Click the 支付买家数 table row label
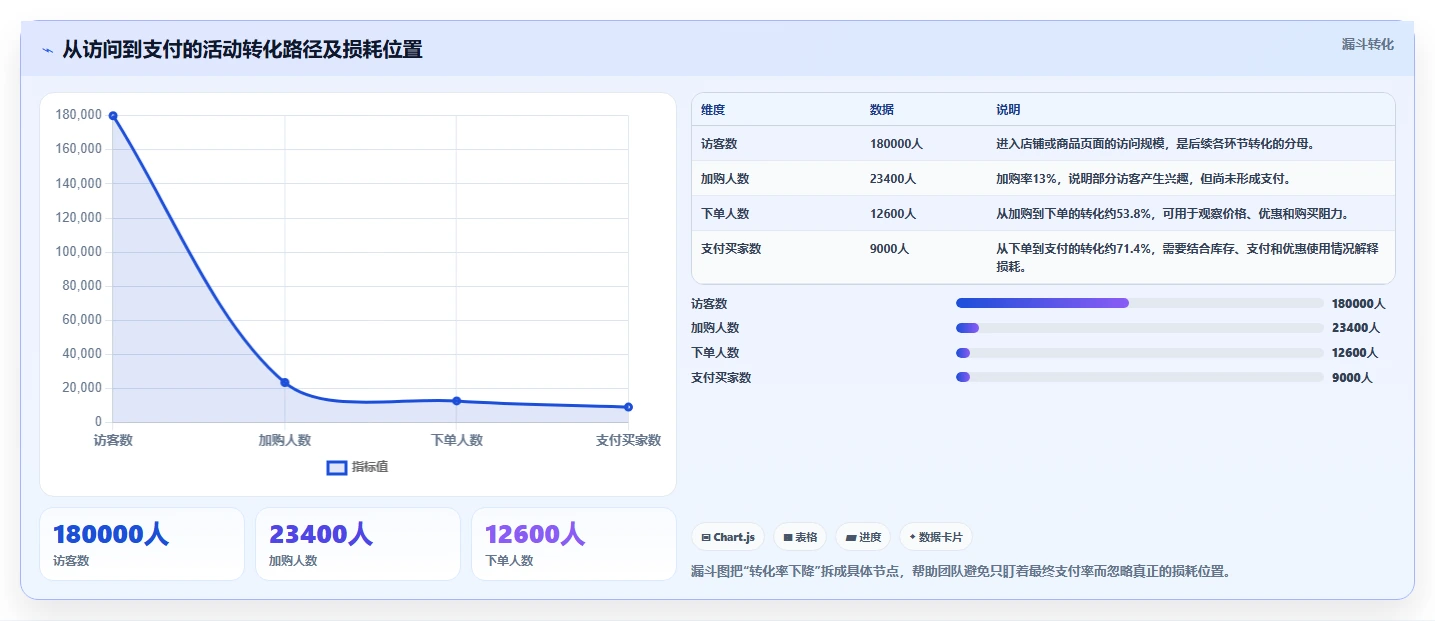This screenshot has width=1435, height=621. pyautogui.click(x=731, y=249)
